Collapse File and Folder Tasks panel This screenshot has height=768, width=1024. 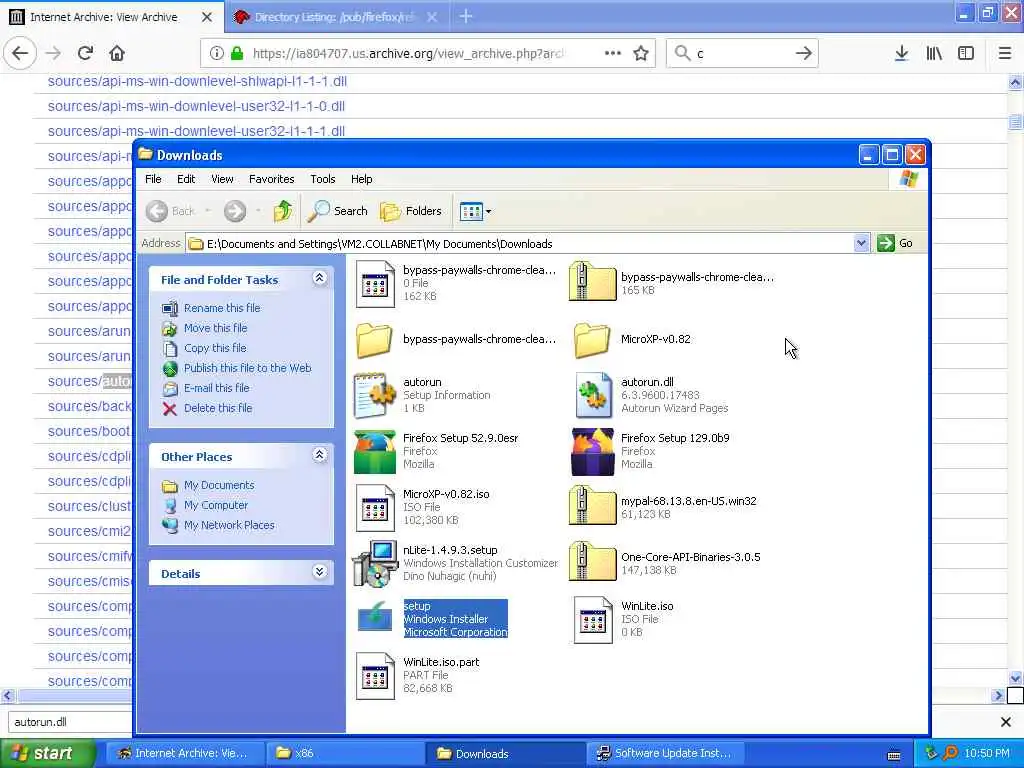(x=319, y=278)
